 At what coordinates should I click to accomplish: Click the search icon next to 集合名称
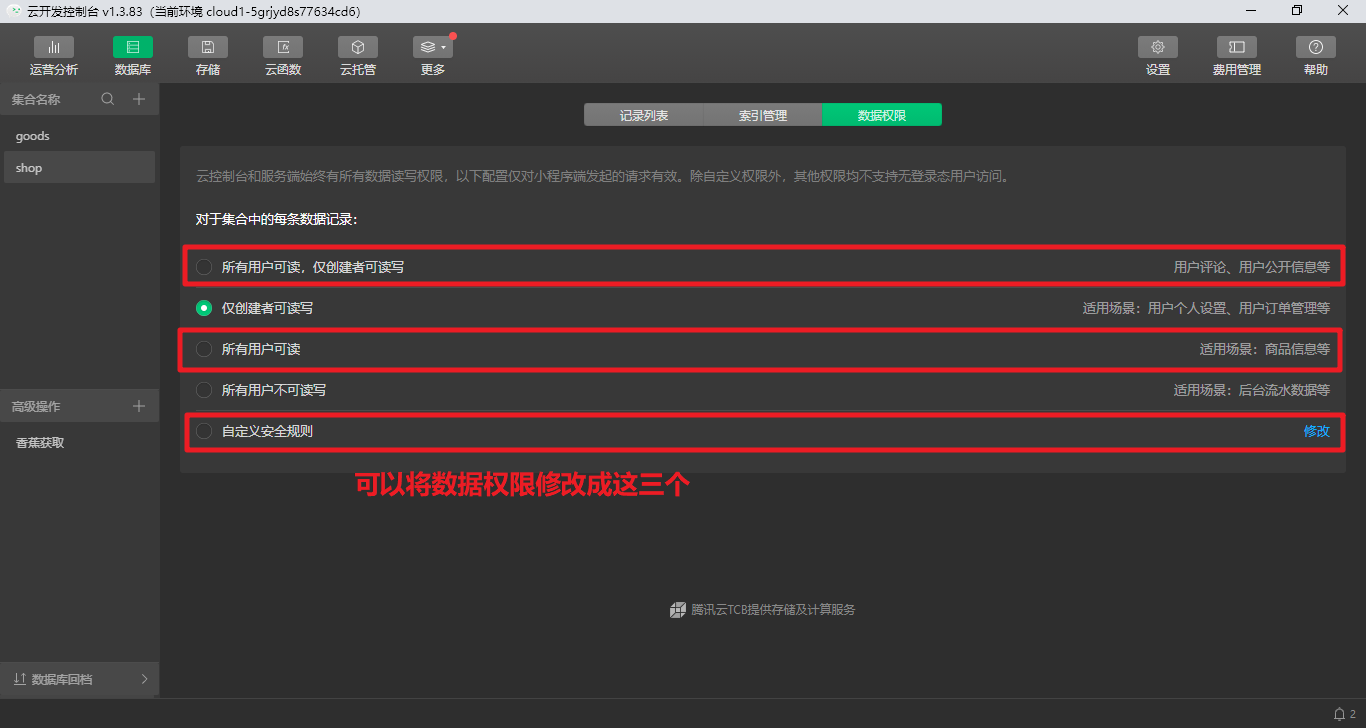(x=107, y=99)
